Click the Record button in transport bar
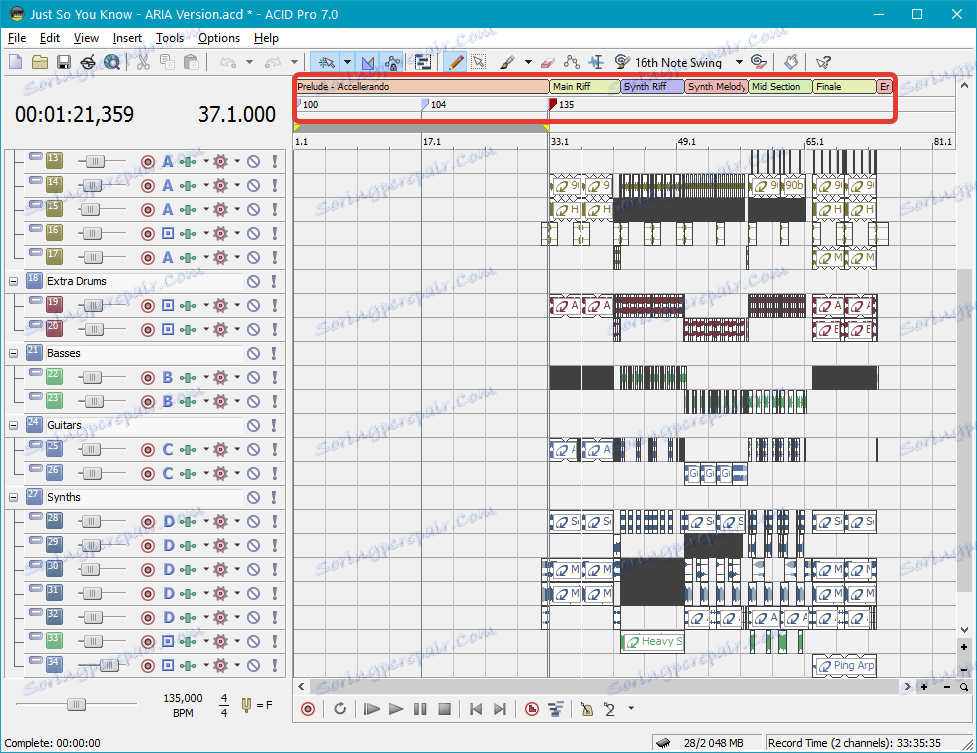This screenshot has width=977, height=753. [308, 709]
